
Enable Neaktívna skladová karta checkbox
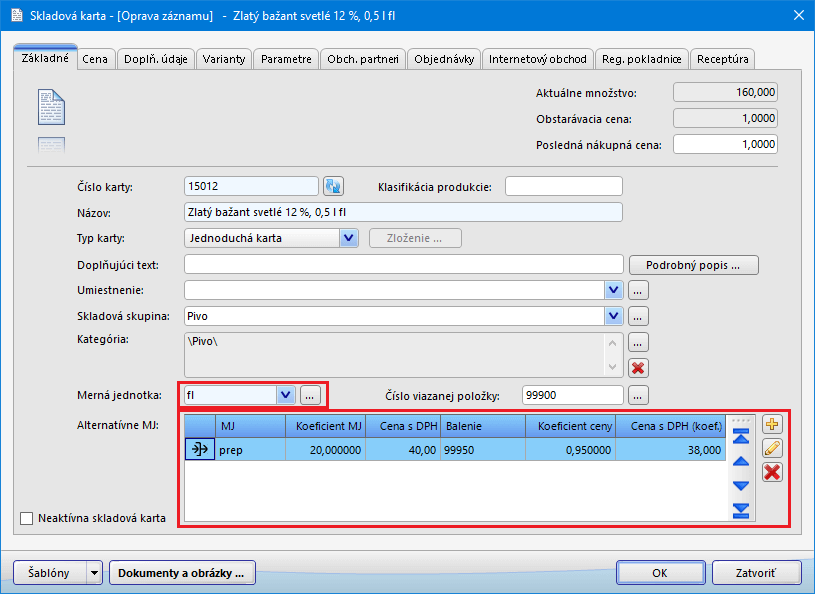pyautogui.click(x=27, y=518)
